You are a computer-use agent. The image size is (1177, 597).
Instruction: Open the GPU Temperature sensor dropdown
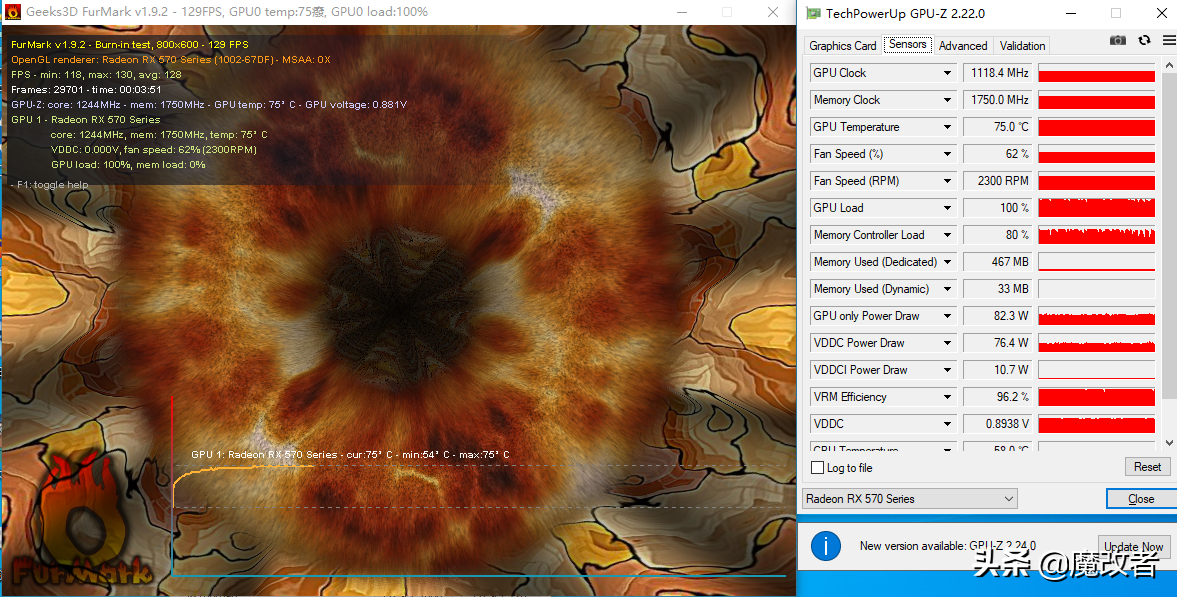tap(947, 127)
